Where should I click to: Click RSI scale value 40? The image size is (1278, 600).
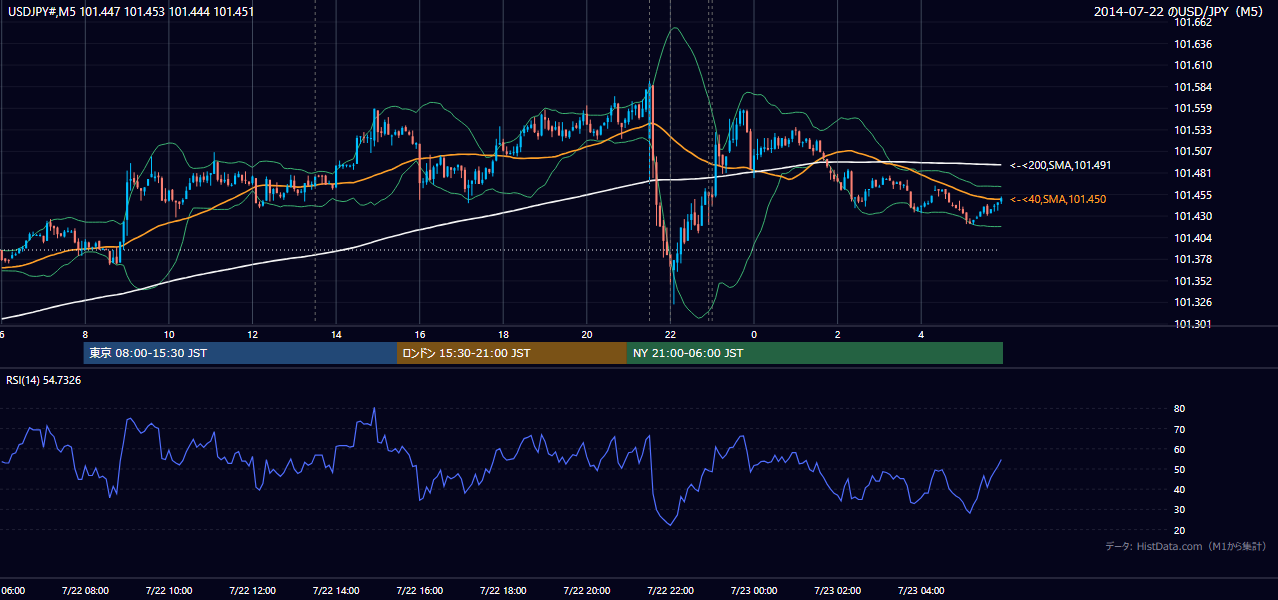pyautogui.click(x=1180, y=489)
